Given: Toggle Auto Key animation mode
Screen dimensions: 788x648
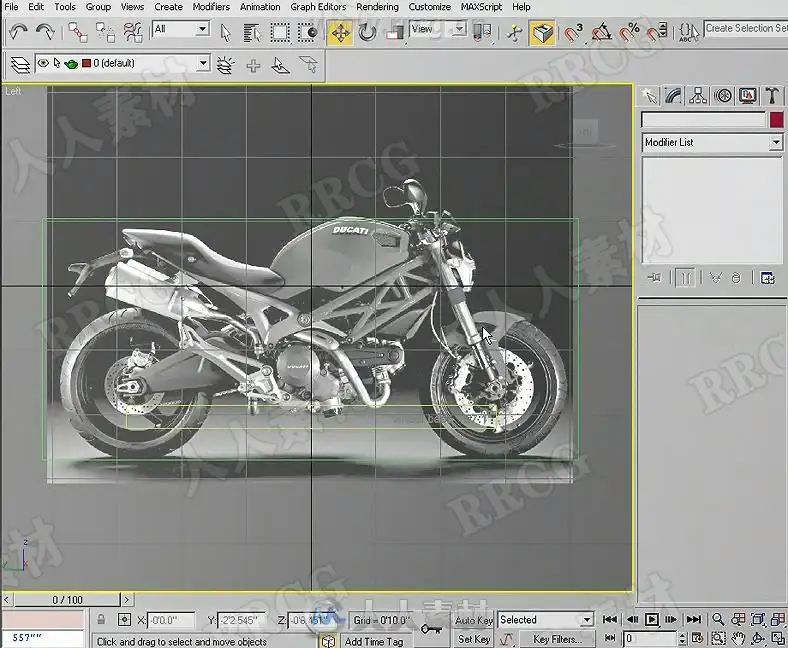Looking at the screenshot, I should point(474,620).
